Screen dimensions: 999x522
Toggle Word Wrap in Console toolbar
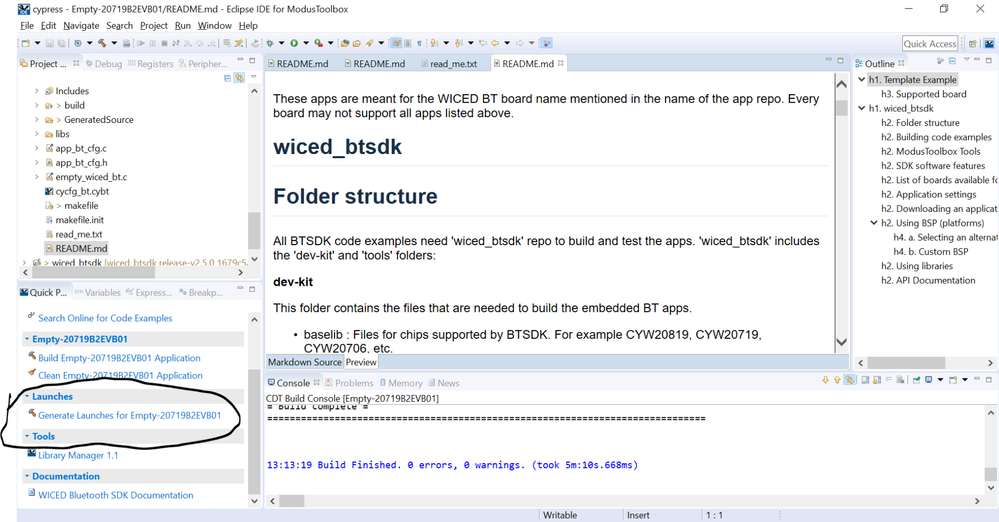pos(889,380)
